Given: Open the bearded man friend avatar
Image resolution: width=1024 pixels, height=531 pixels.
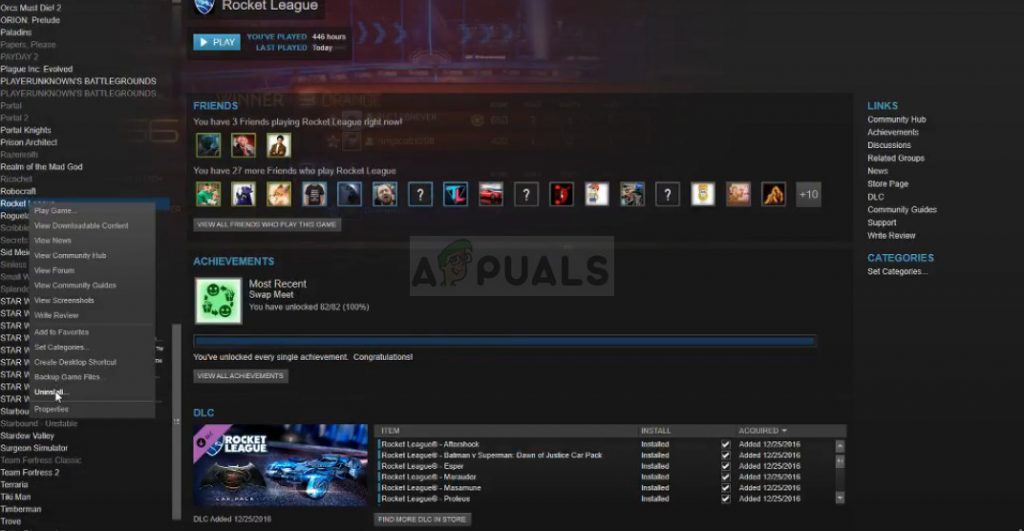Looking at the screenshot, I should (385, 194).
